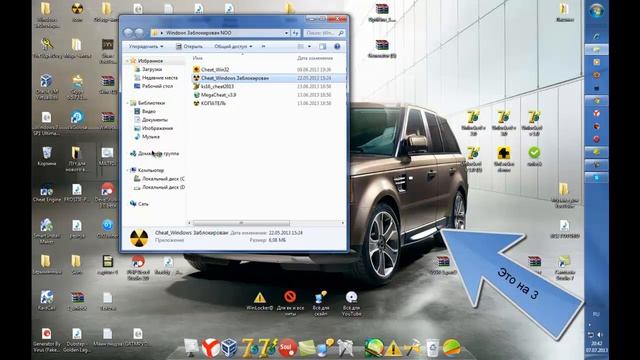Collapse the Библиотеки tree node arrow
The image size is (640, 360).
[x=127, y=103]
